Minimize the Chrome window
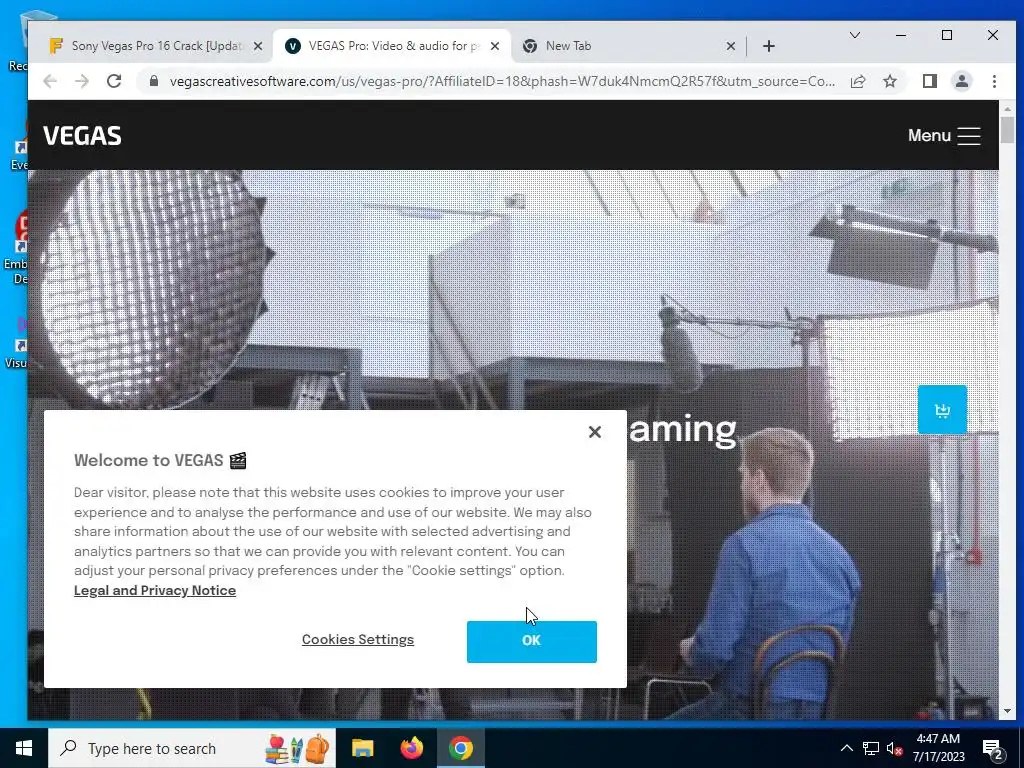This screenshot has width=1024, height=768. click(901, 35)
